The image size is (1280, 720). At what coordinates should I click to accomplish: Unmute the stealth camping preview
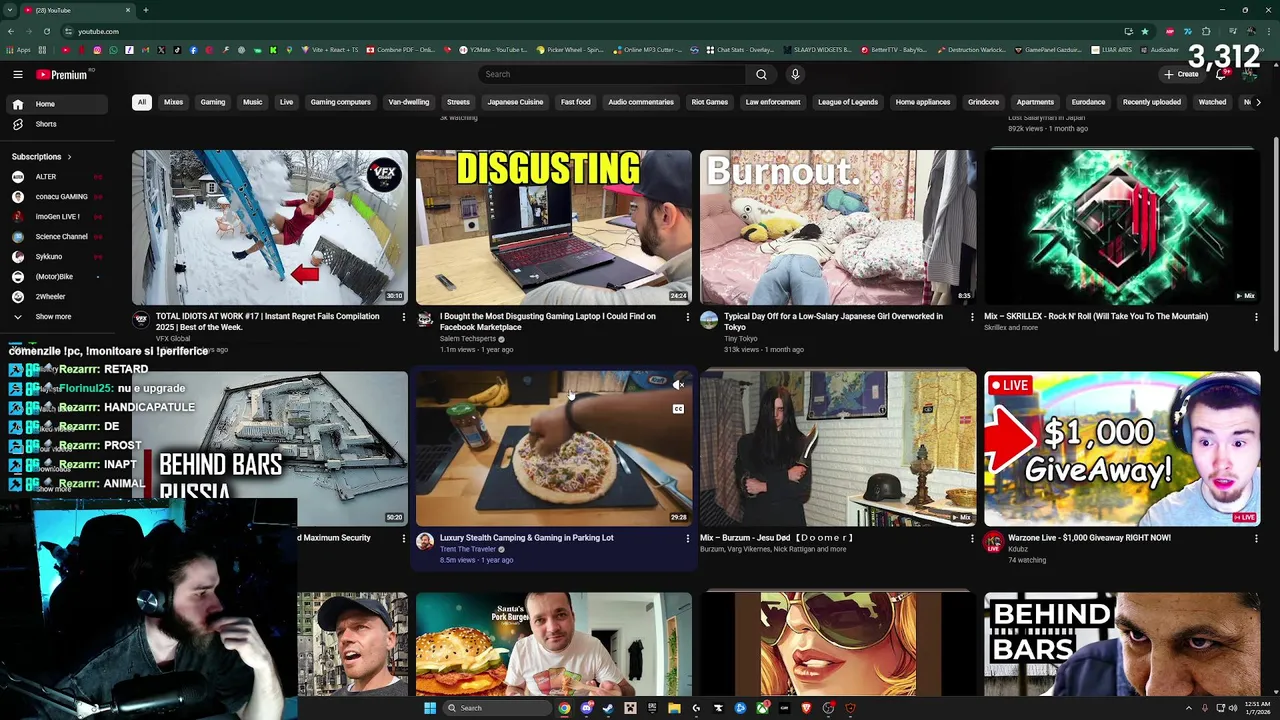678,385
